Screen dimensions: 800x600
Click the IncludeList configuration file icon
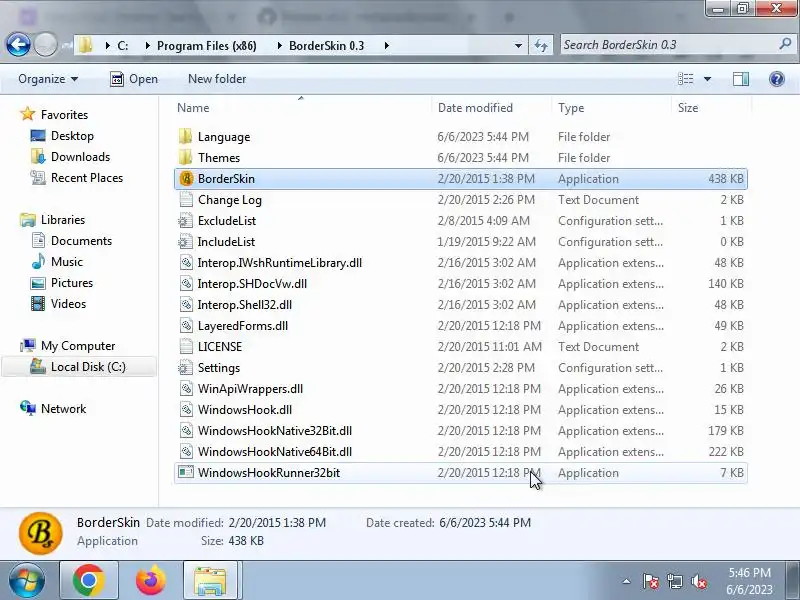(x=186, y=241)
